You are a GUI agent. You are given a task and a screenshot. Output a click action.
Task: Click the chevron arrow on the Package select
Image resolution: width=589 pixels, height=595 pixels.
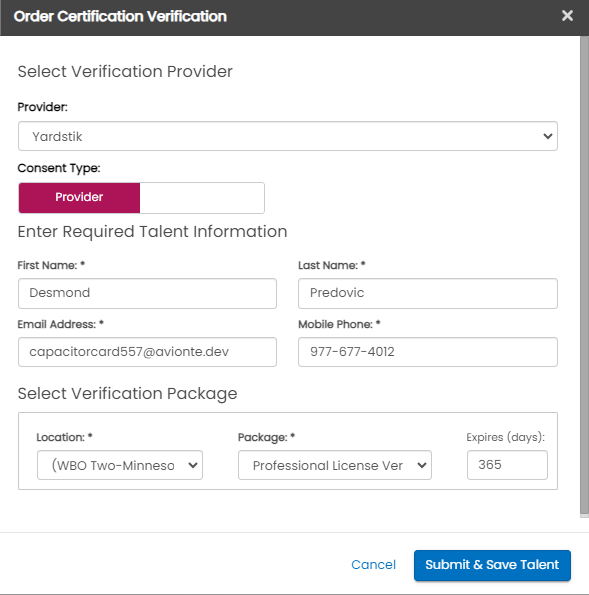coord(422,465)
